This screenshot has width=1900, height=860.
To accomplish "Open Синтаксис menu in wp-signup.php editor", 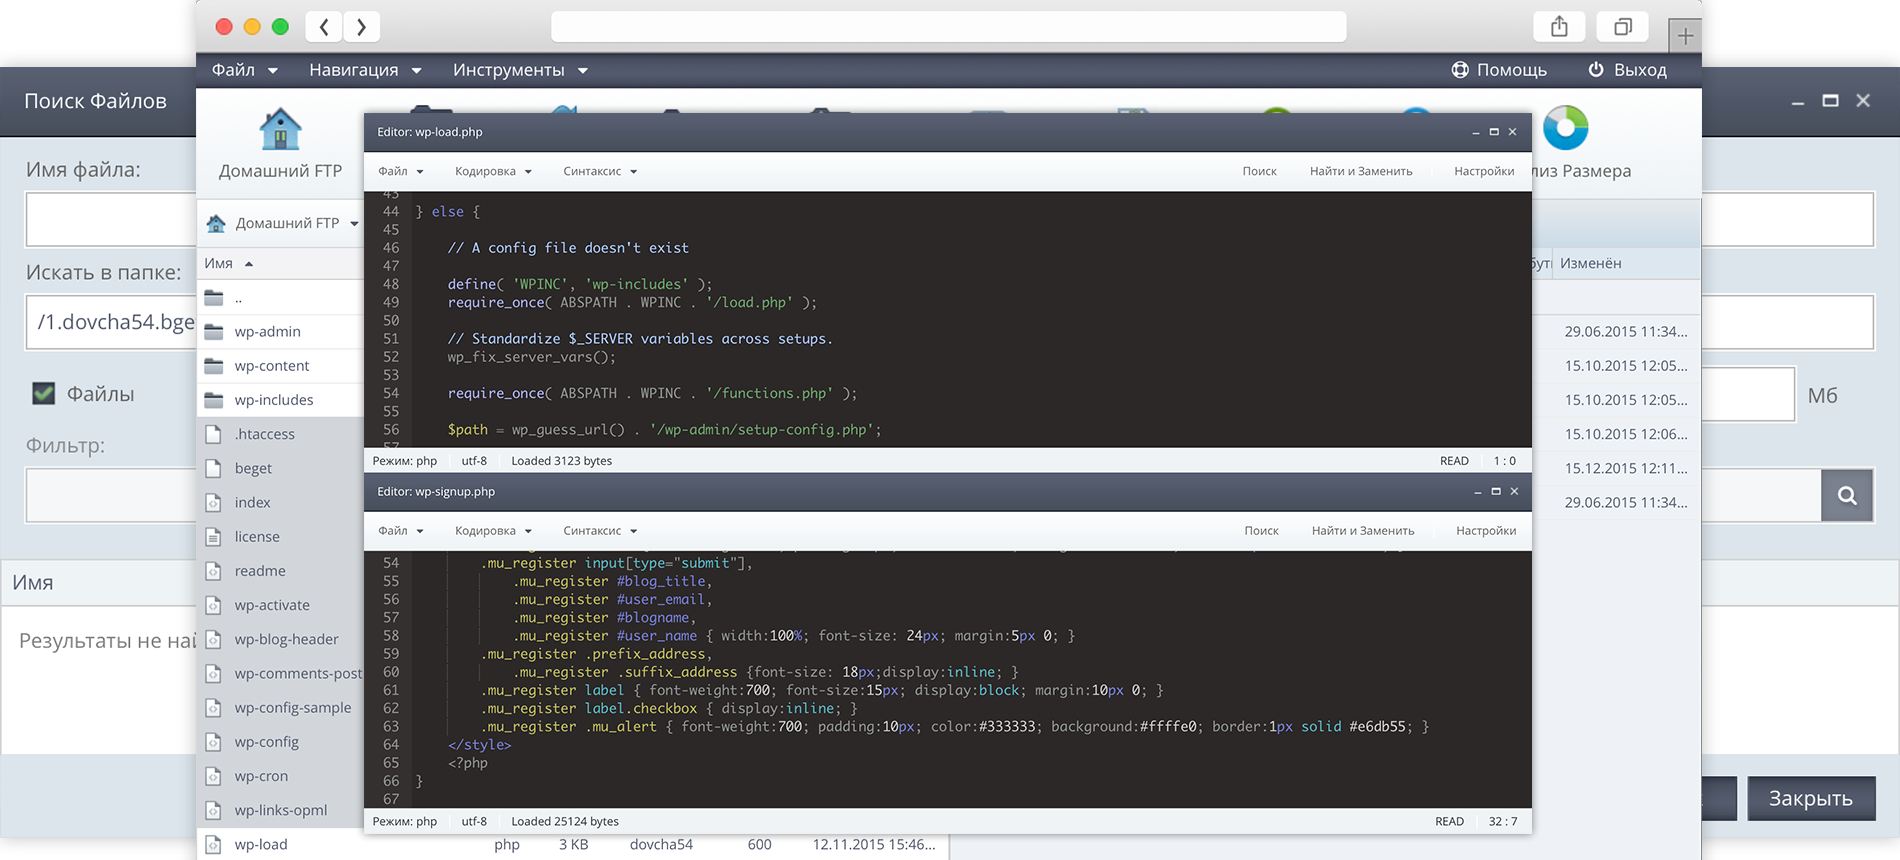I will (600, 531).
